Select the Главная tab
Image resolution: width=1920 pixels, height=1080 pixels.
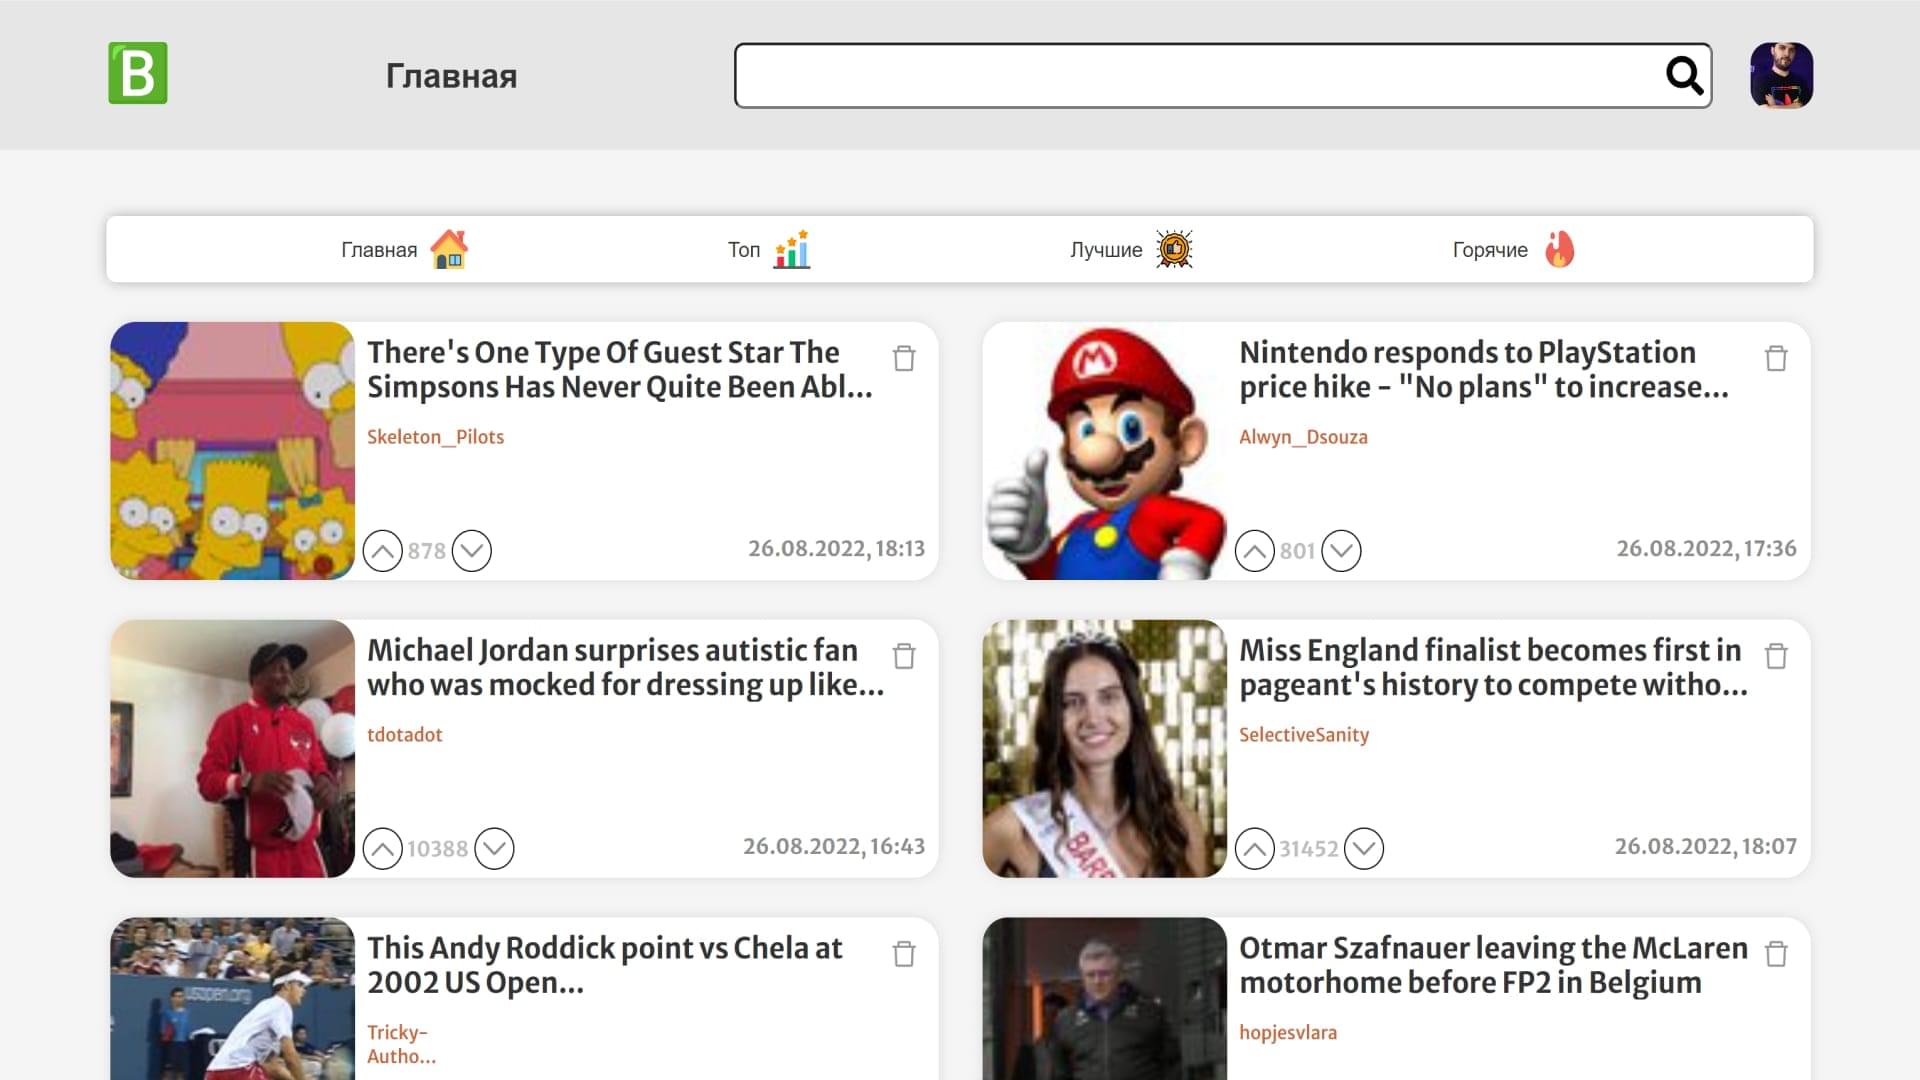404,249
